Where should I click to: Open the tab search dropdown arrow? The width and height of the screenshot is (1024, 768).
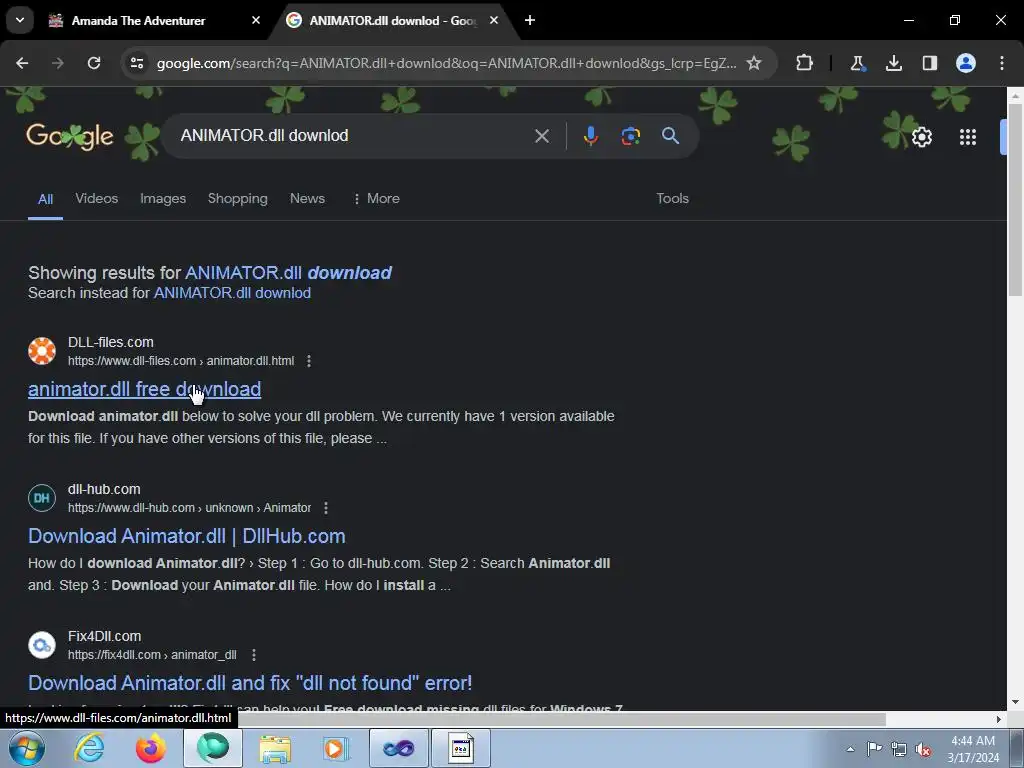pyautogui.click(x=20, y=20)
